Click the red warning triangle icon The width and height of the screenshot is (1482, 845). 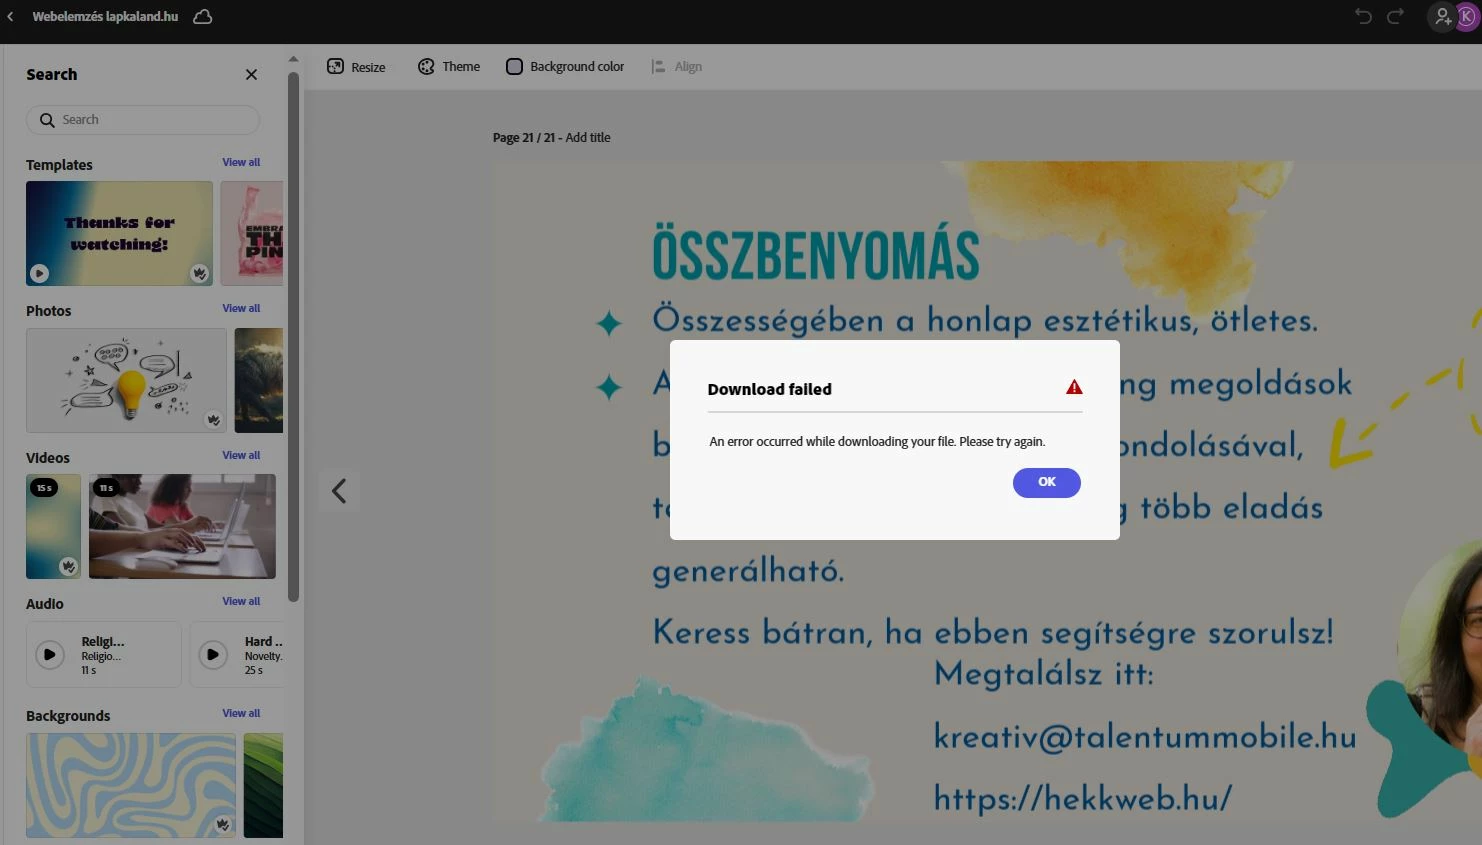click(x=1074, y=388)
